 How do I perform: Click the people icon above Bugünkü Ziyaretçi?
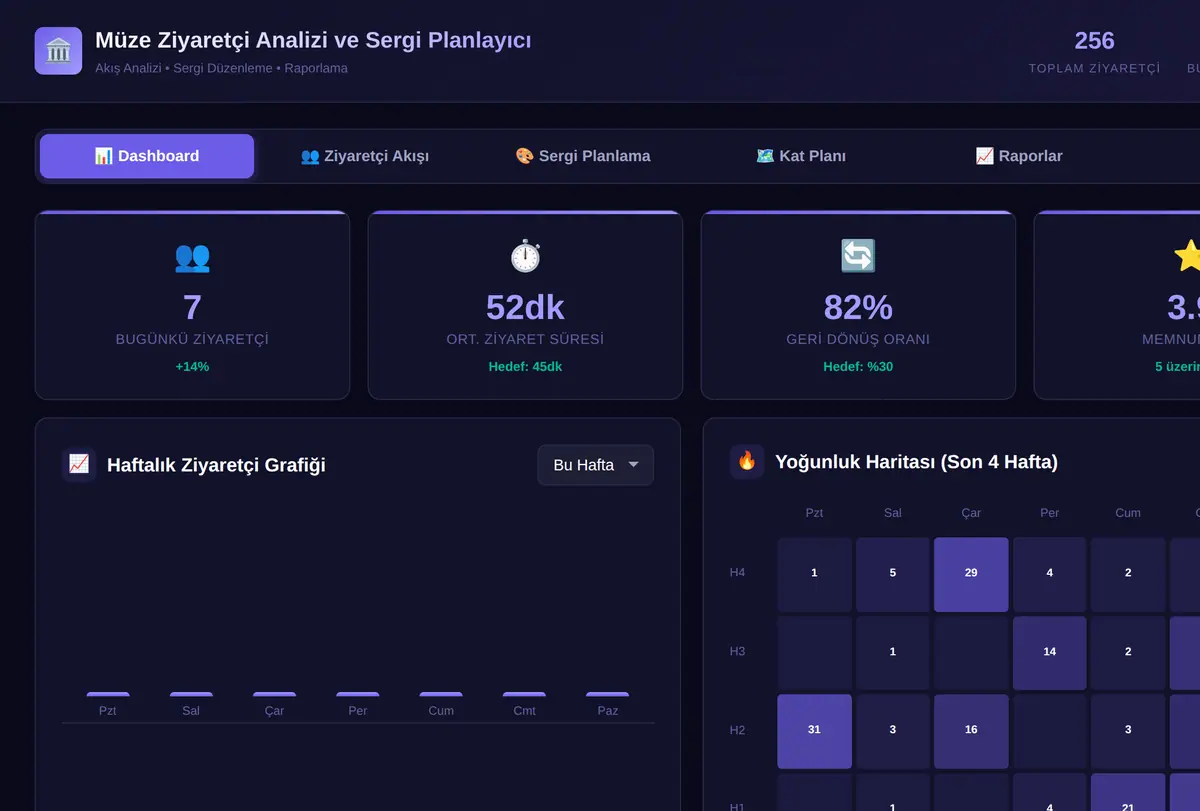[x=192, y=256]
